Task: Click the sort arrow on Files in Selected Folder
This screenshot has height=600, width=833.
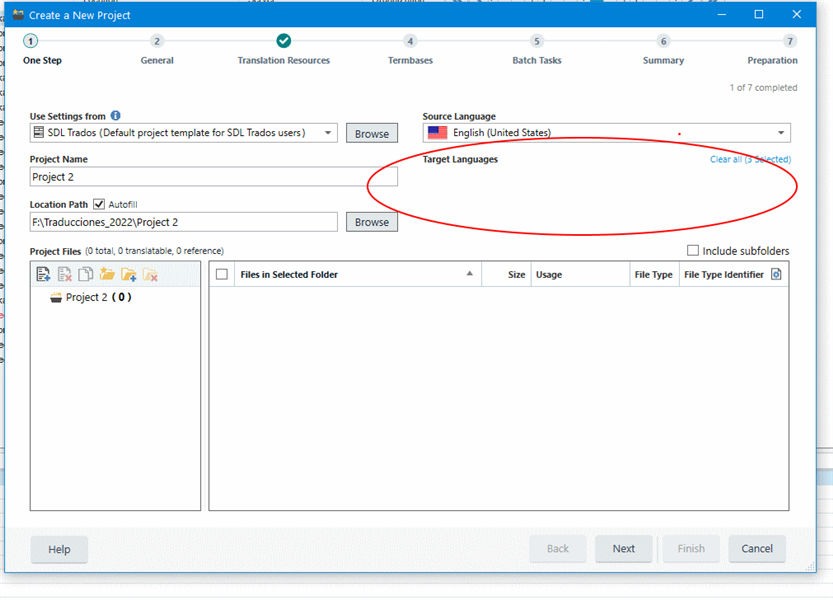Action: 472,273
